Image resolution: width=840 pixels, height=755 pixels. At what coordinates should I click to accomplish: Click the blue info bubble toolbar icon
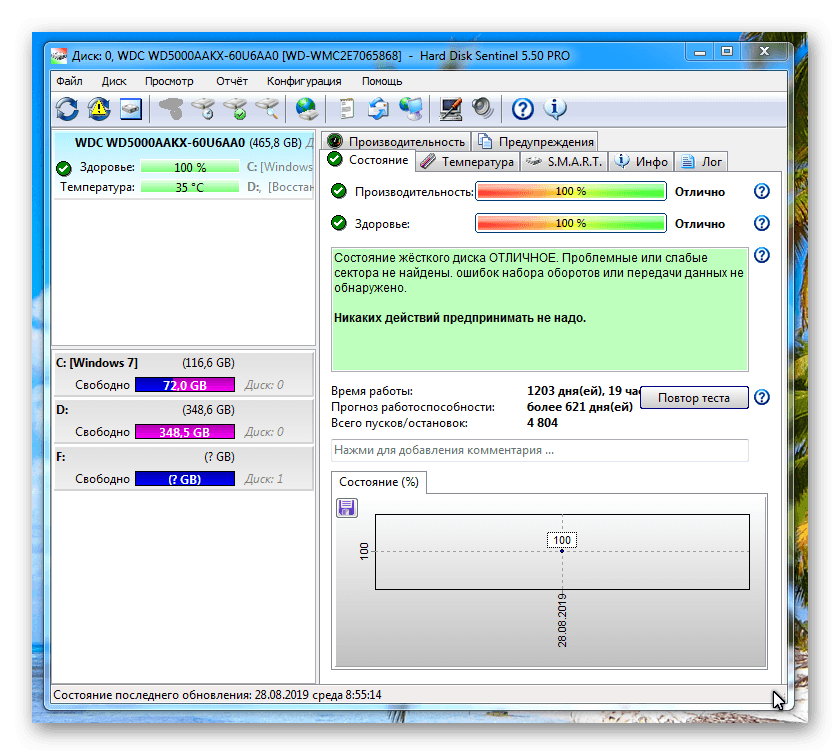[555, 108]
